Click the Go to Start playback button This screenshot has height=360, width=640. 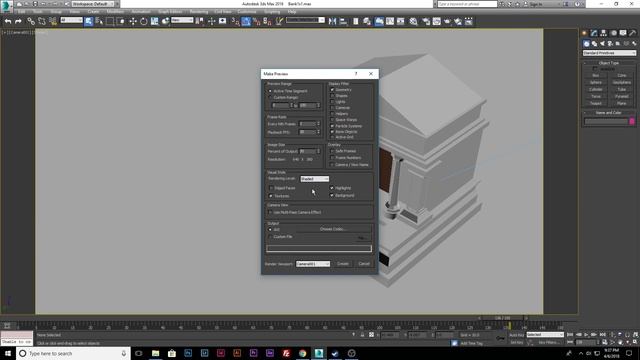(x=570, y=335)
